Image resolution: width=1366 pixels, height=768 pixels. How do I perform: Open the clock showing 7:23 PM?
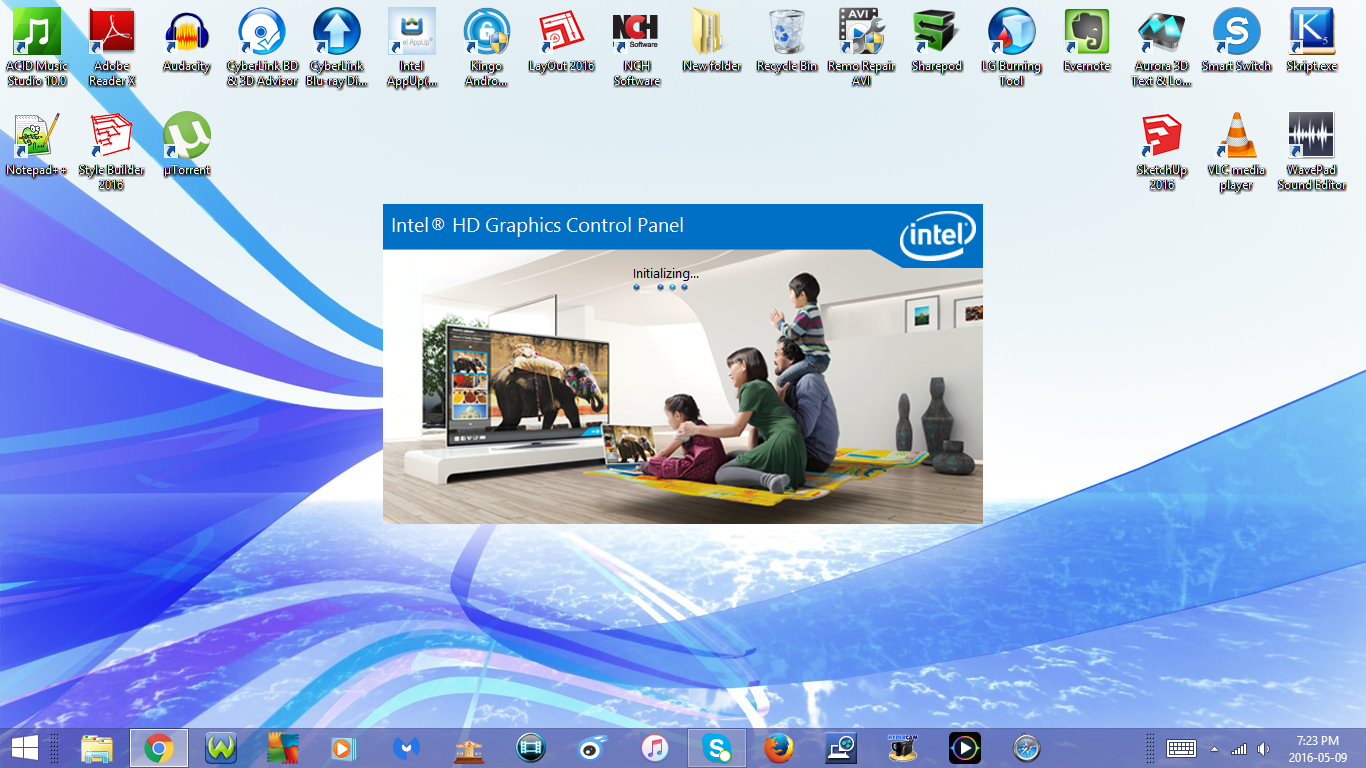tap(1317, 748)
